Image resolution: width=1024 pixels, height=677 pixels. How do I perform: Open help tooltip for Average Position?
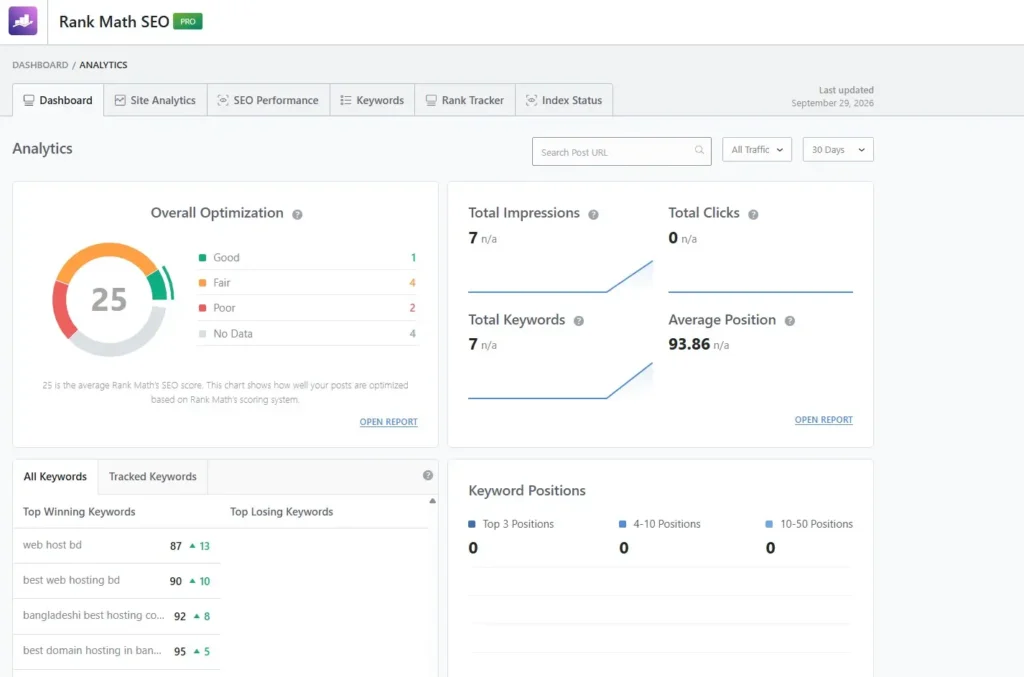tap(790, 321)
